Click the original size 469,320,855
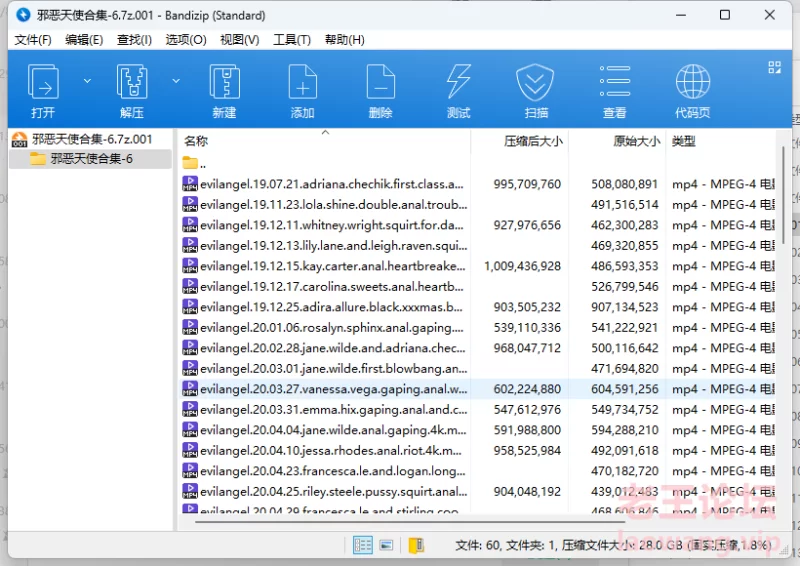800x566 pixels. tap(624, 245)
